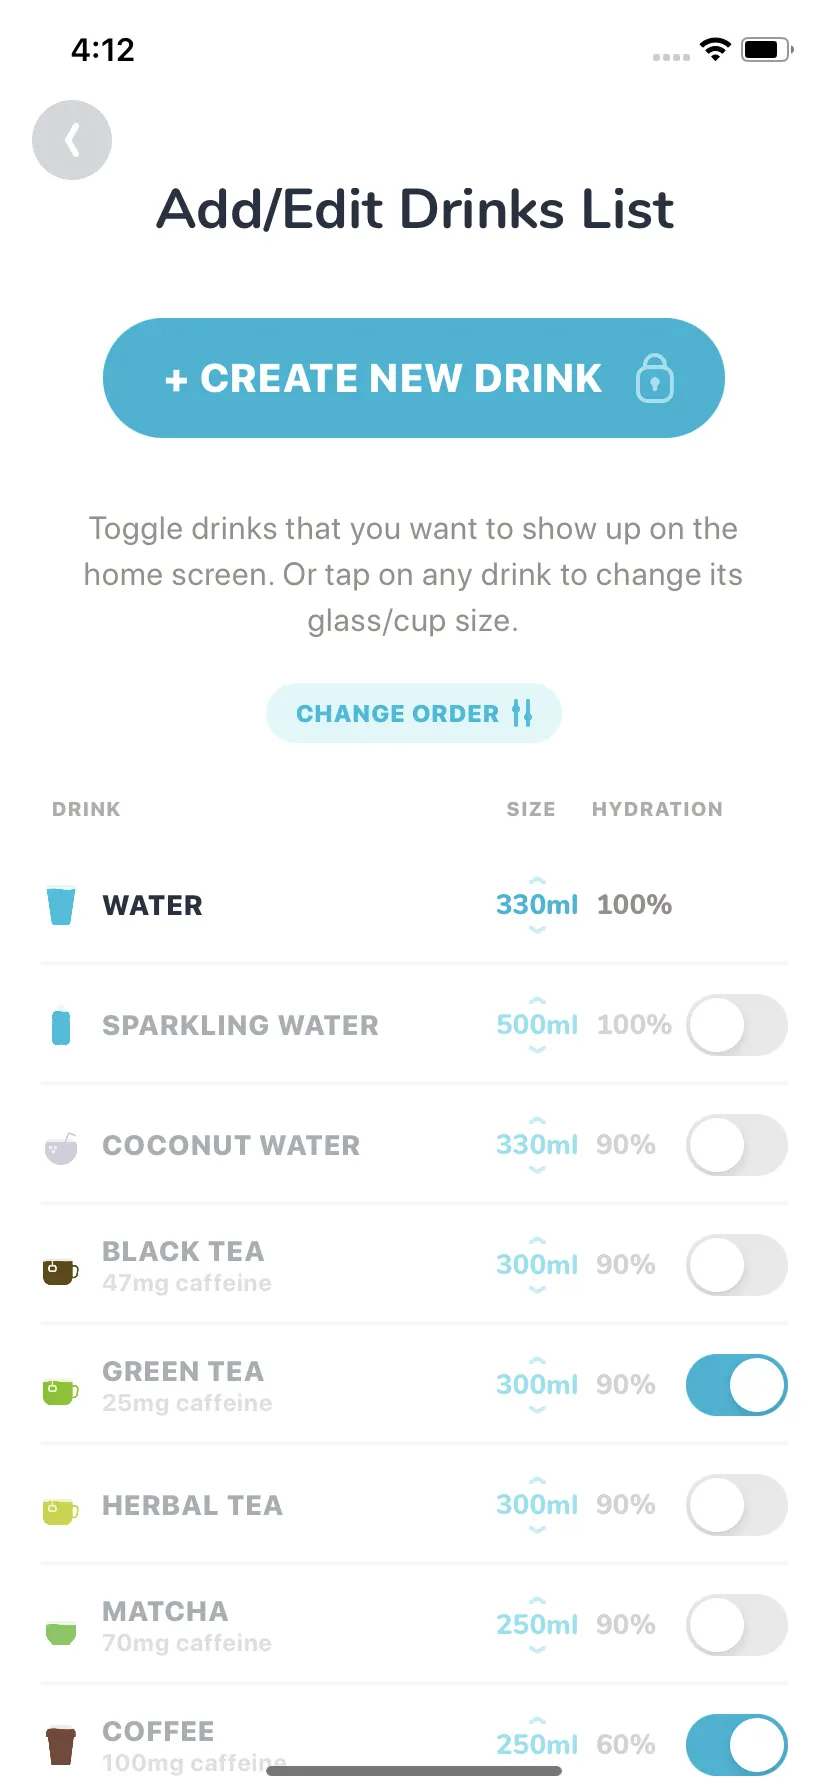Select the Sparkling Water bottle icon
The width and height of the screenshot is (828, 1792).
click(x=61, y=1025)
